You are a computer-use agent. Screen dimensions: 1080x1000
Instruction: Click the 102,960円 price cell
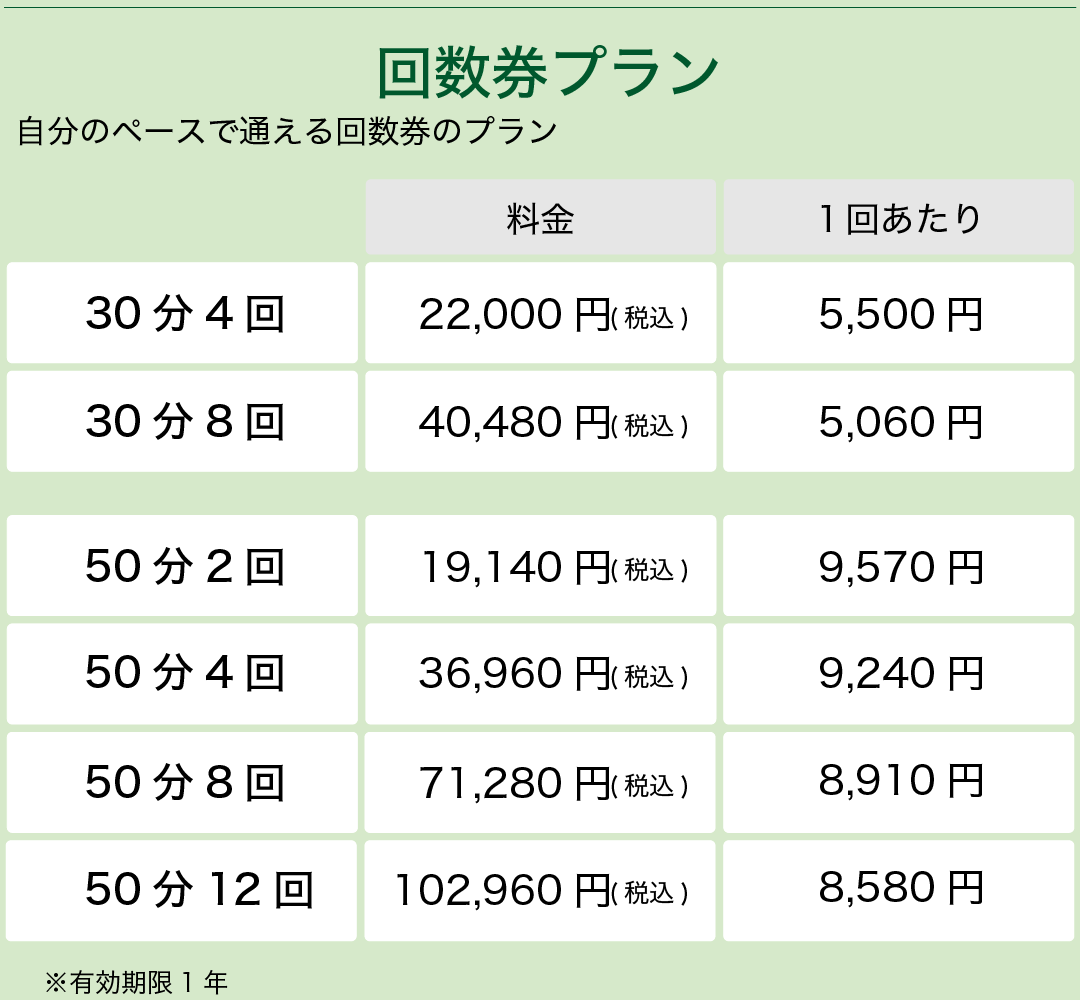coord(540,890)
